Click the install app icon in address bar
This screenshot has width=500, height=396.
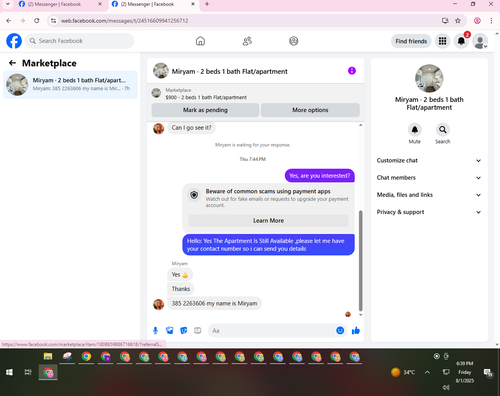[445, 21]
